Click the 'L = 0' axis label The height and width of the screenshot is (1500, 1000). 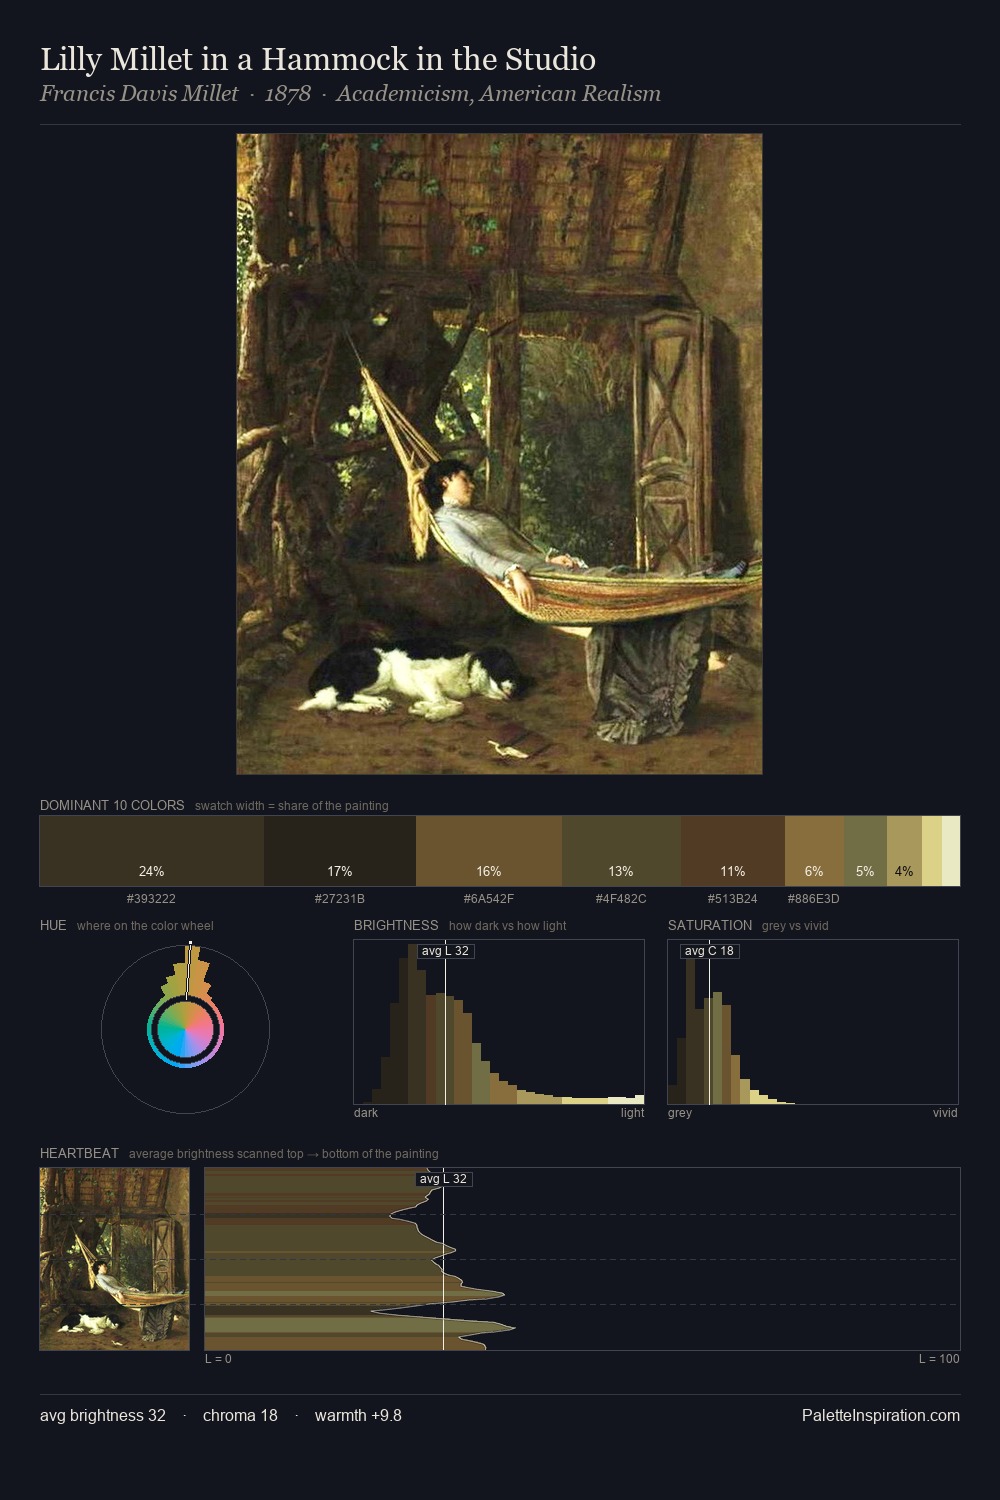[218, 1359]
